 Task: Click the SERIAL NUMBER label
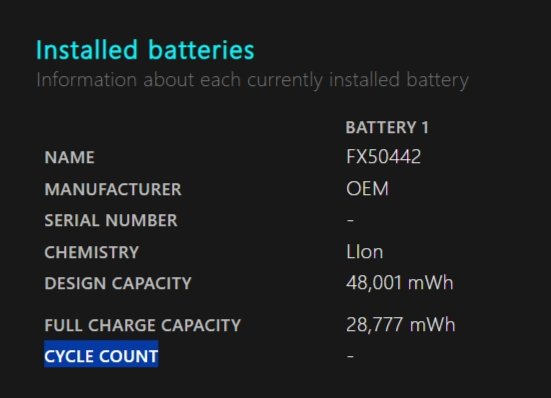[x=111, y=221]
